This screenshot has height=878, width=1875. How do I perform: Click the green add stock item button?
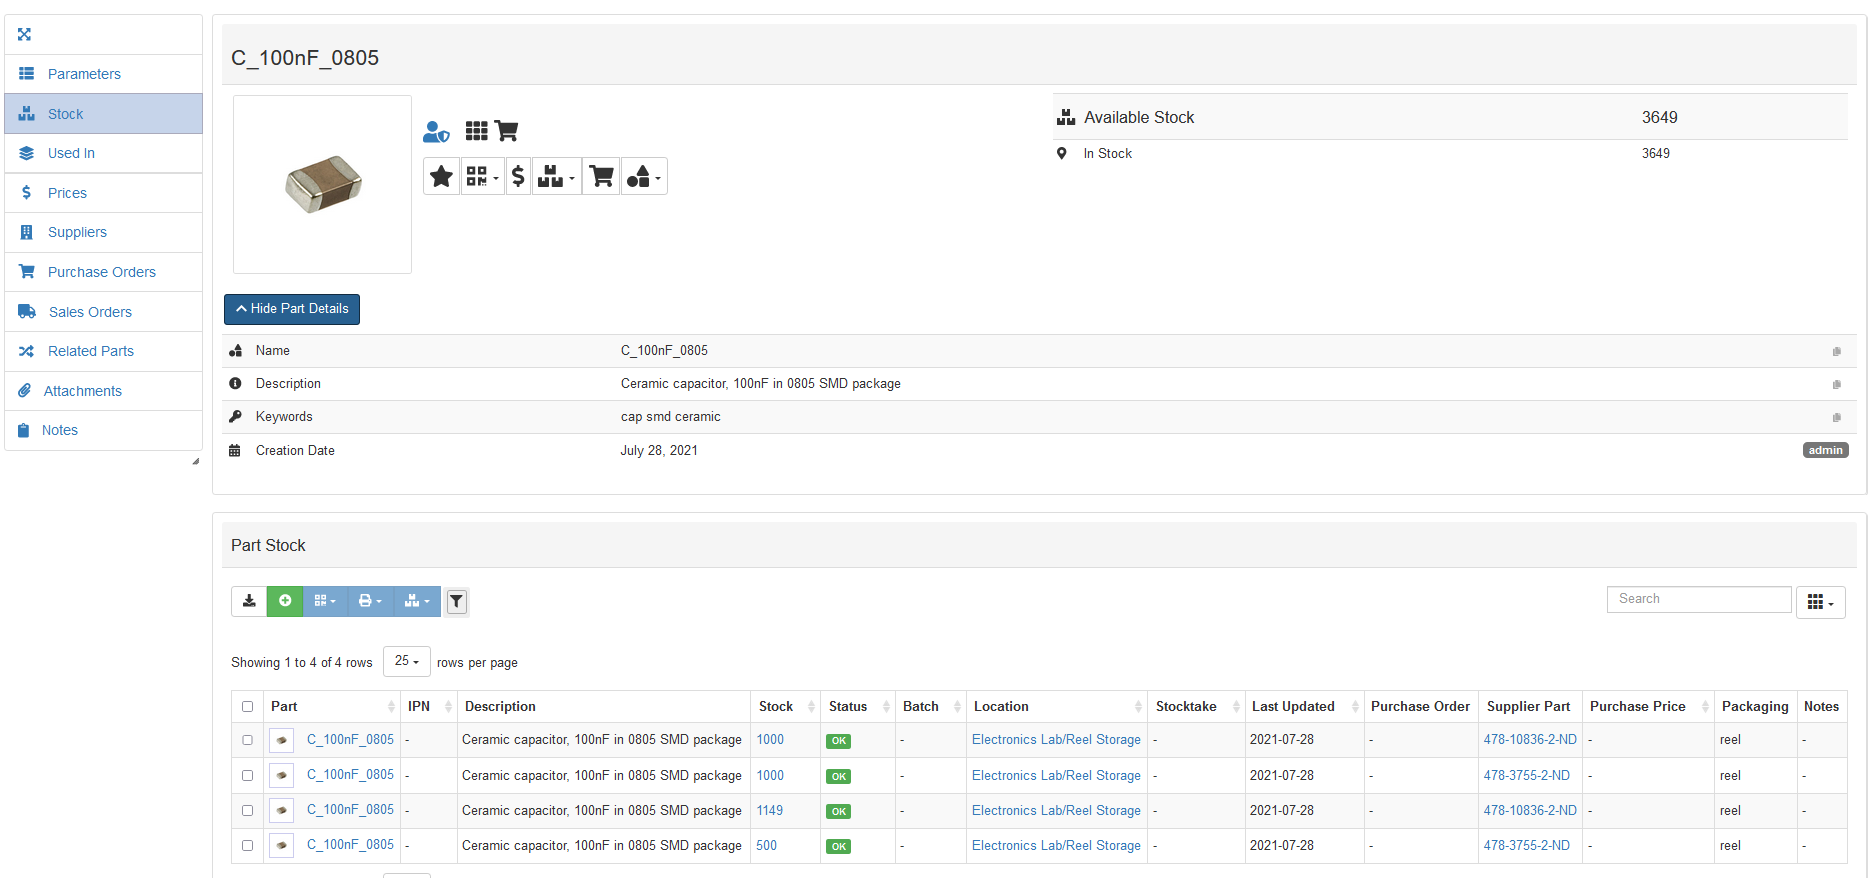point(285,601)
